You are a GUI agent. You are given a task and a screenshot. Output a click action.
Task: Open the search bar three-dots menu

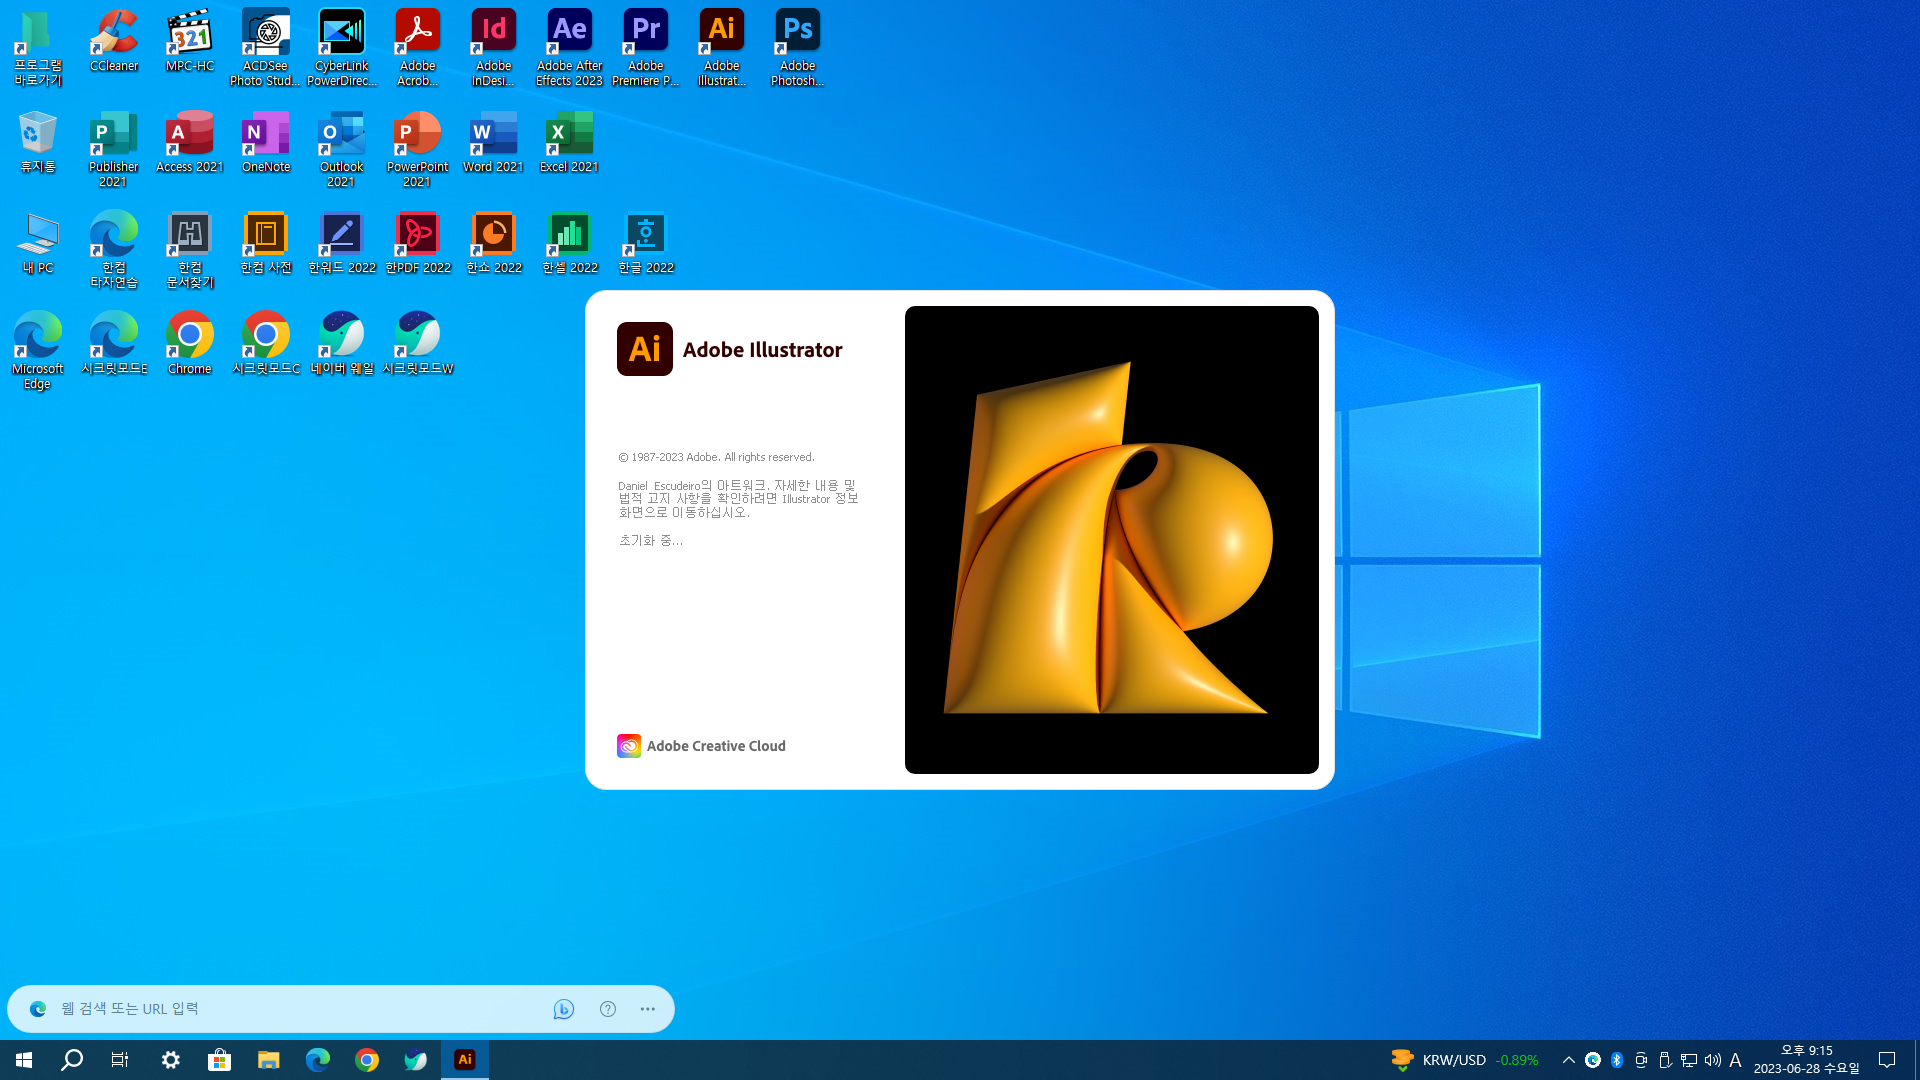pyautogui.click(x=648, y=1009)
